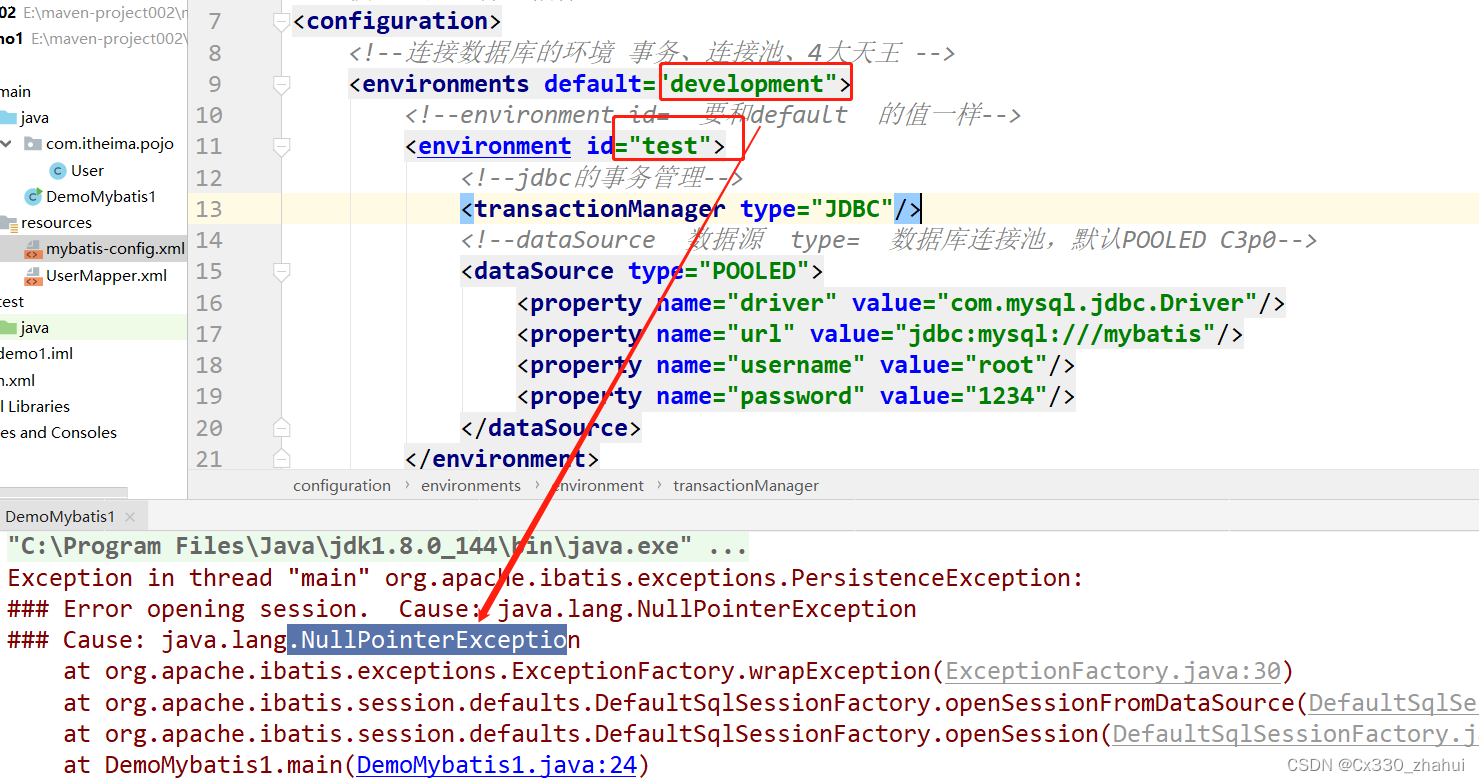1479x783 pixels.
Task: Open the truncated DefaultSqlSe link in console
Action: tap(1393, 703)
